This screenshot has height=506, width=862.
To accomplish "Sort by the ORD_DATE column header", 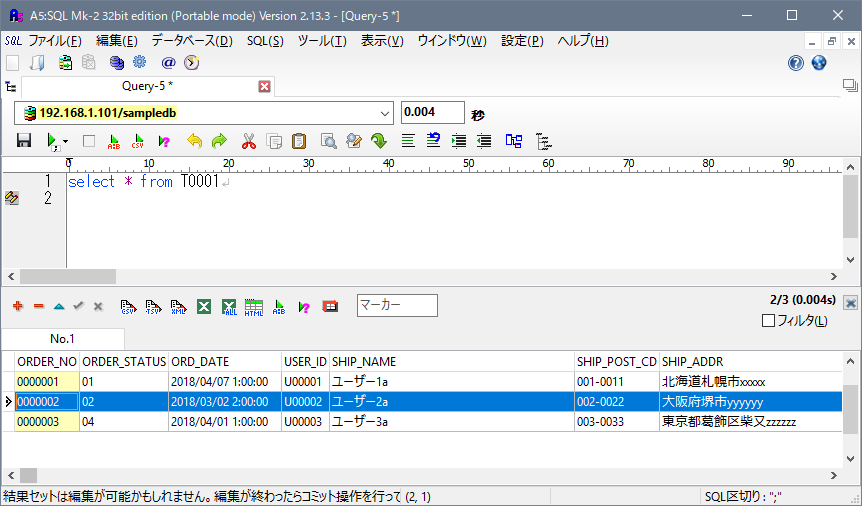I will click(x=225, y=362).
